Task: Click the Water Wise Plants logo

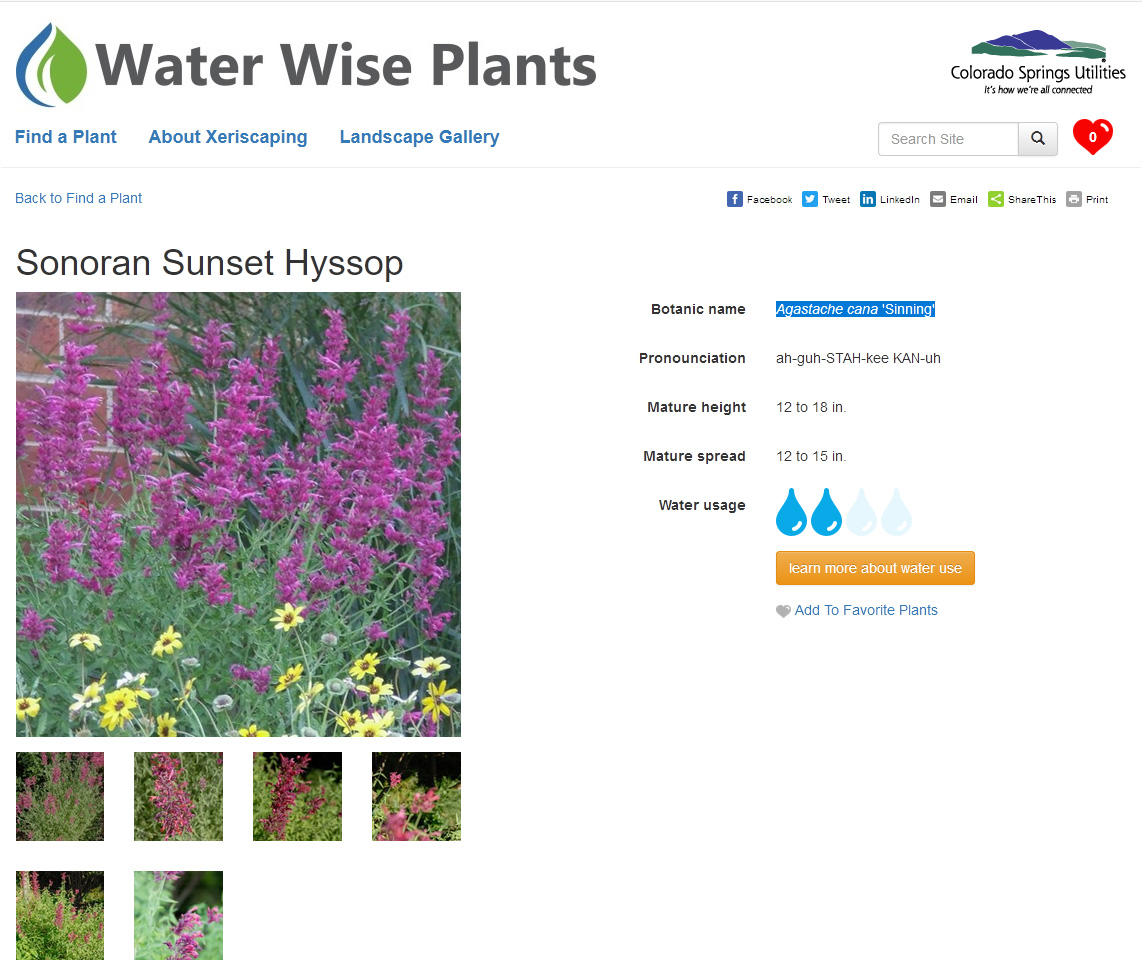Action: click(x=306, y=65)
